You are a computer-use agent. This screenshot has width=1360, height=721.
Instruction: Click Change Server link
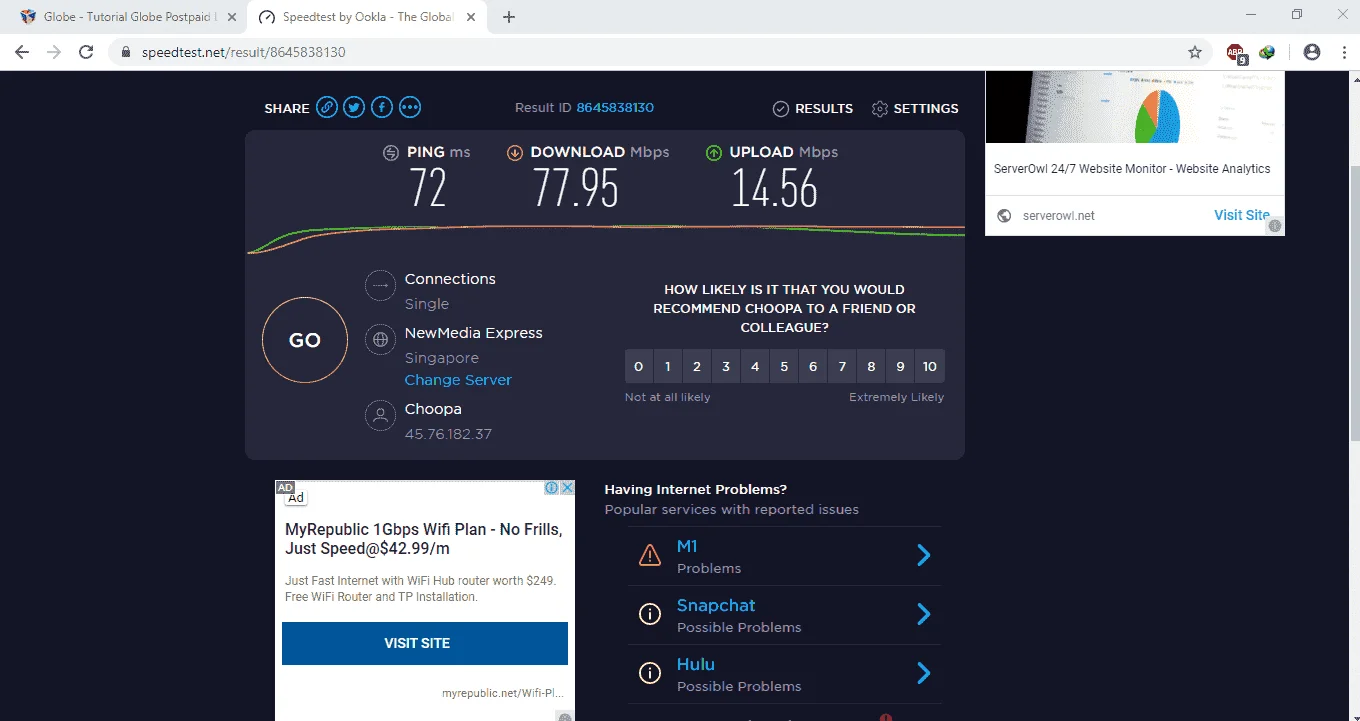click(458, 380)
